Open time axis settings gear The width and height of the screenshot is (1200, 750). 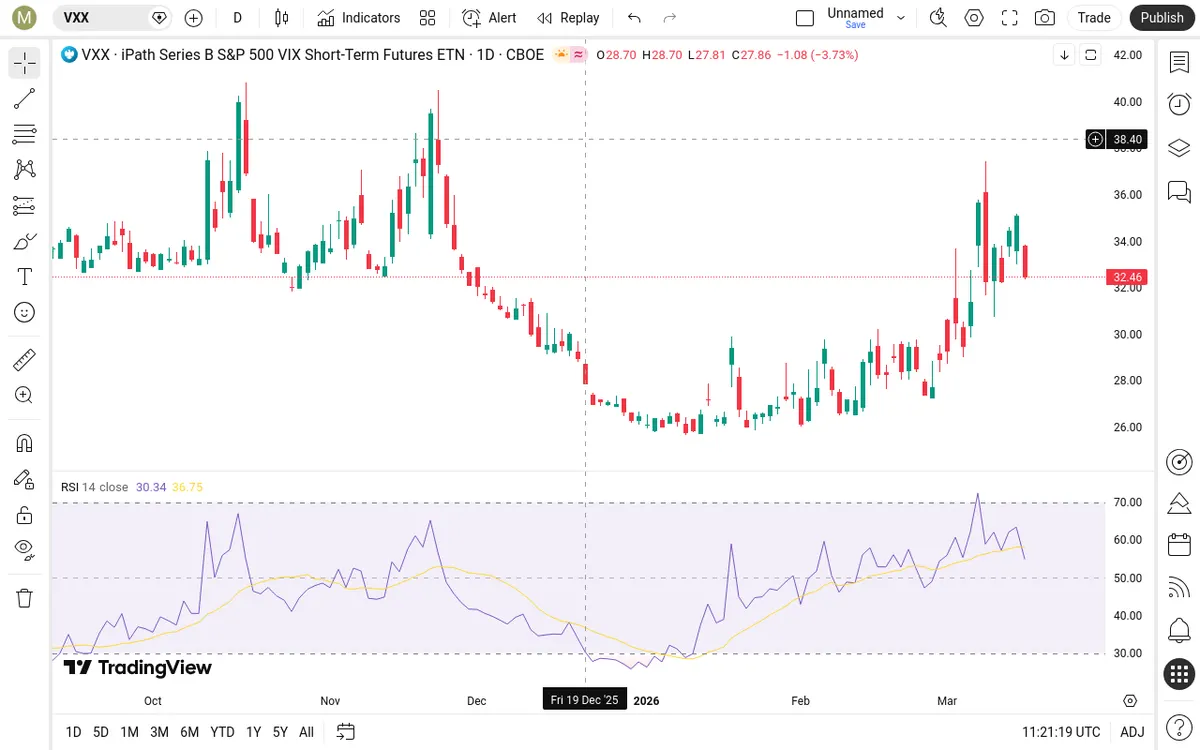(1130, 700)
